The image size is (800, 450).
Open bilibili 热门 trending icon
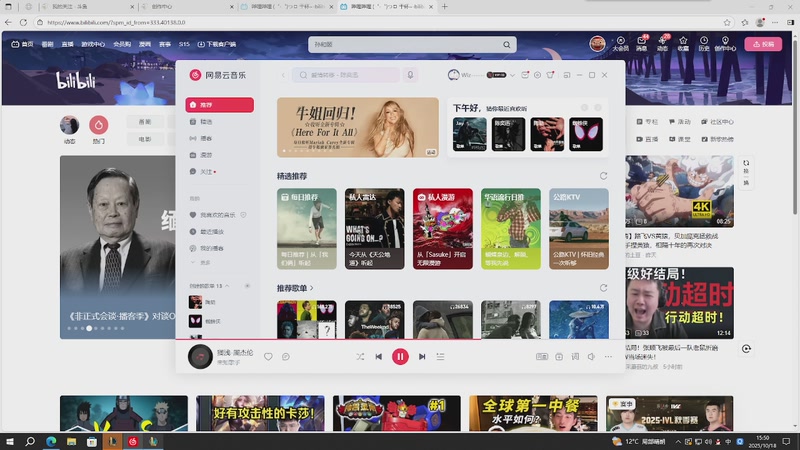[x=98, y=129]
